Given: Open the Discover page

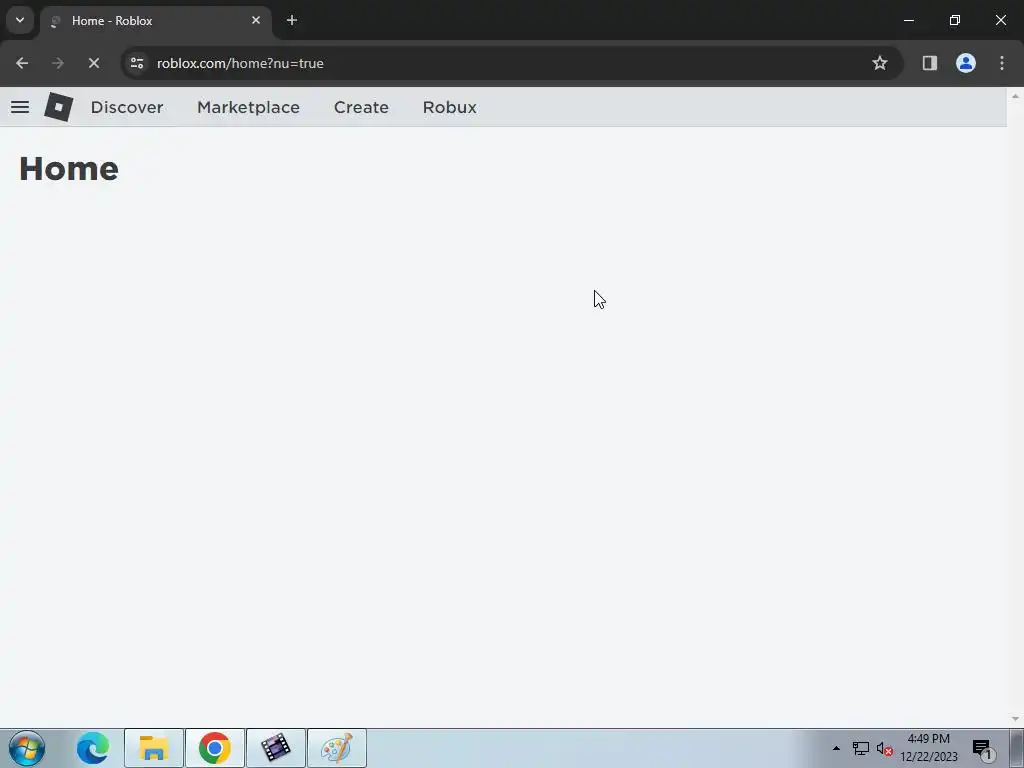Looking at the screenshot, I should click(127, 107).
